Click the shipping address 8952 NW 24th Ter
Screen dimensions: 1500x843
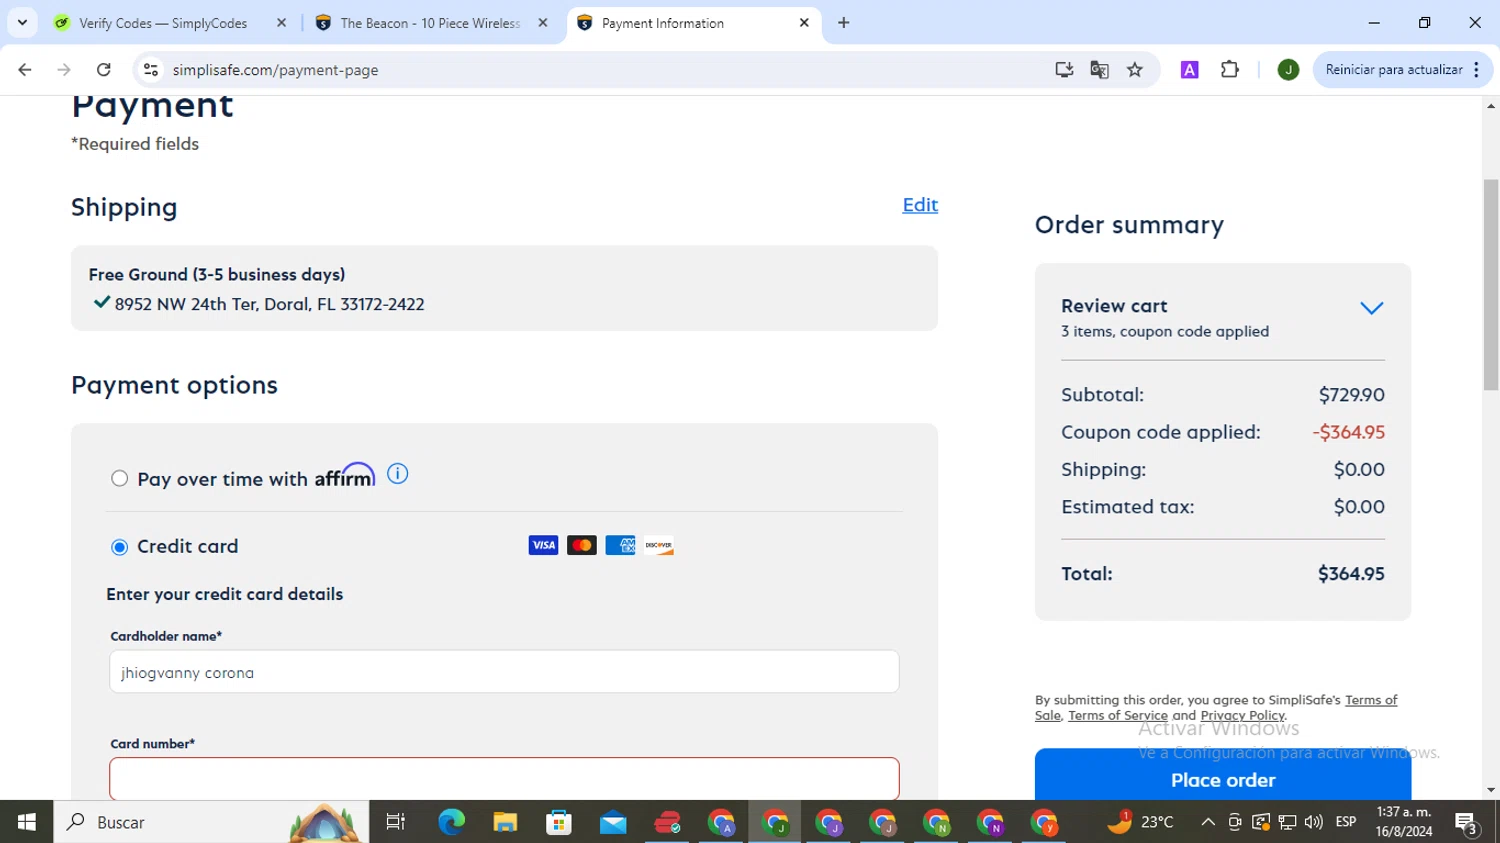click(269, 304)
